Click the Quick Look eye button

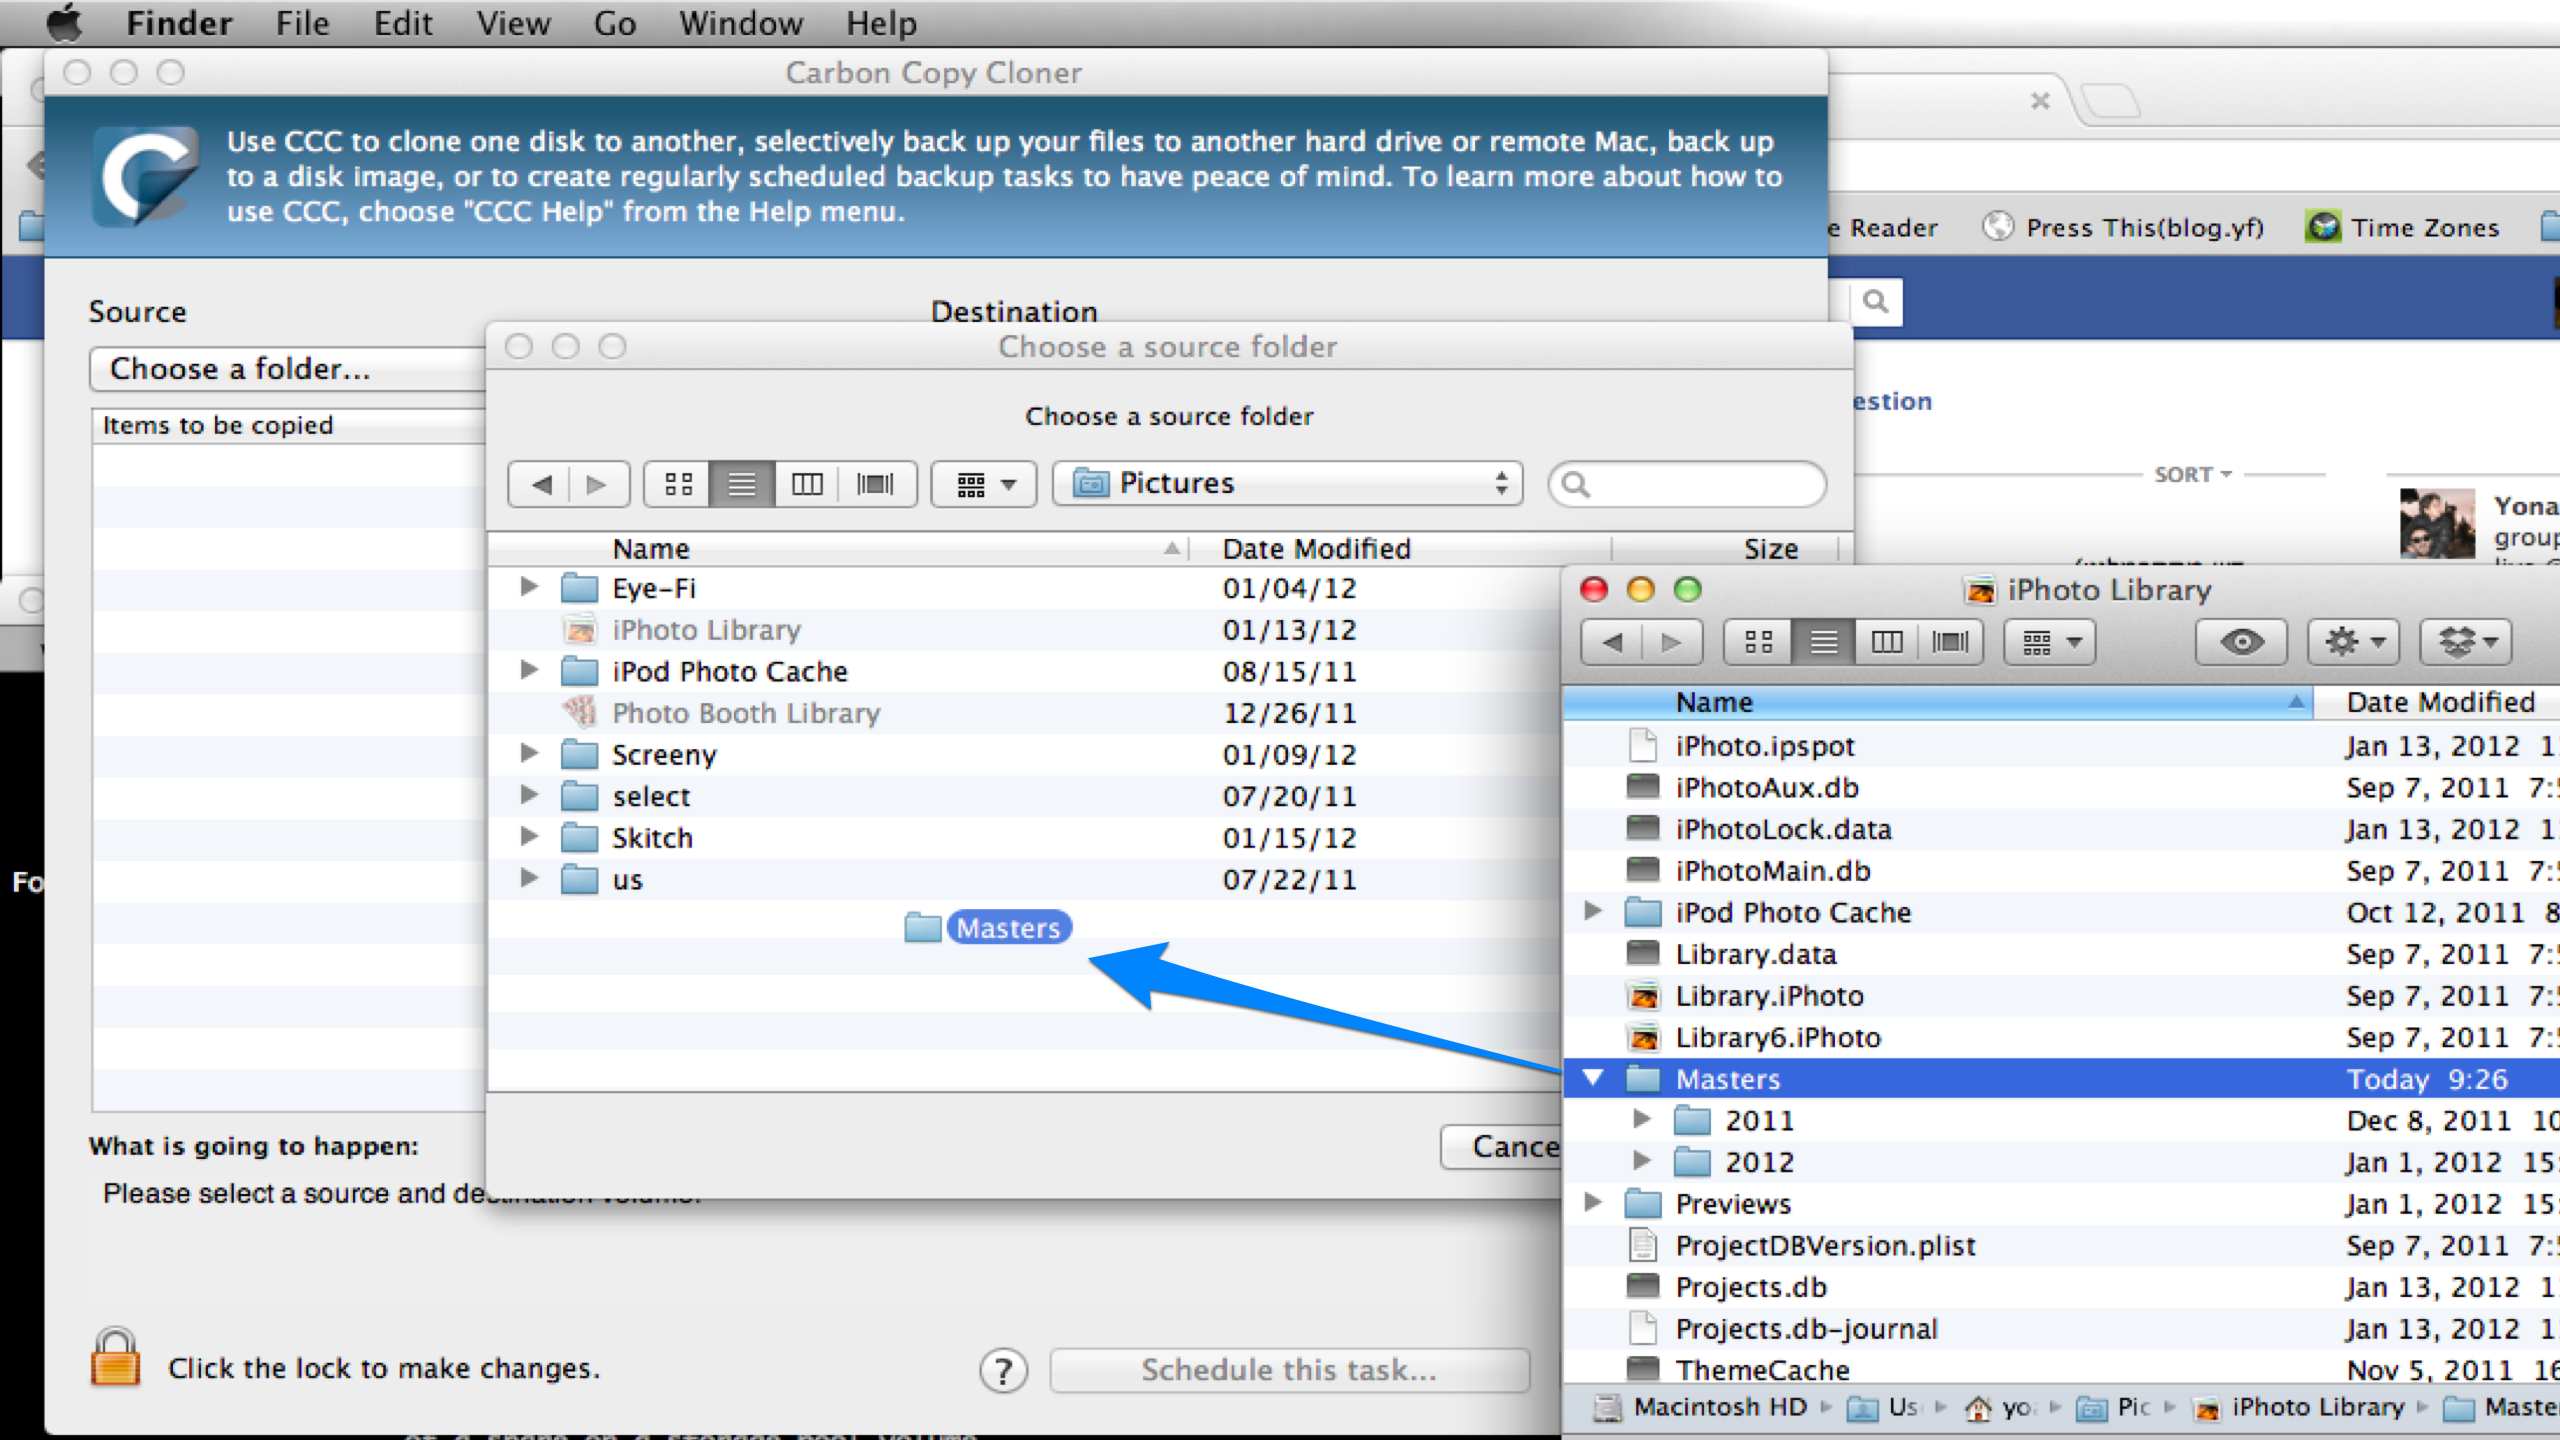(2241, 642)
